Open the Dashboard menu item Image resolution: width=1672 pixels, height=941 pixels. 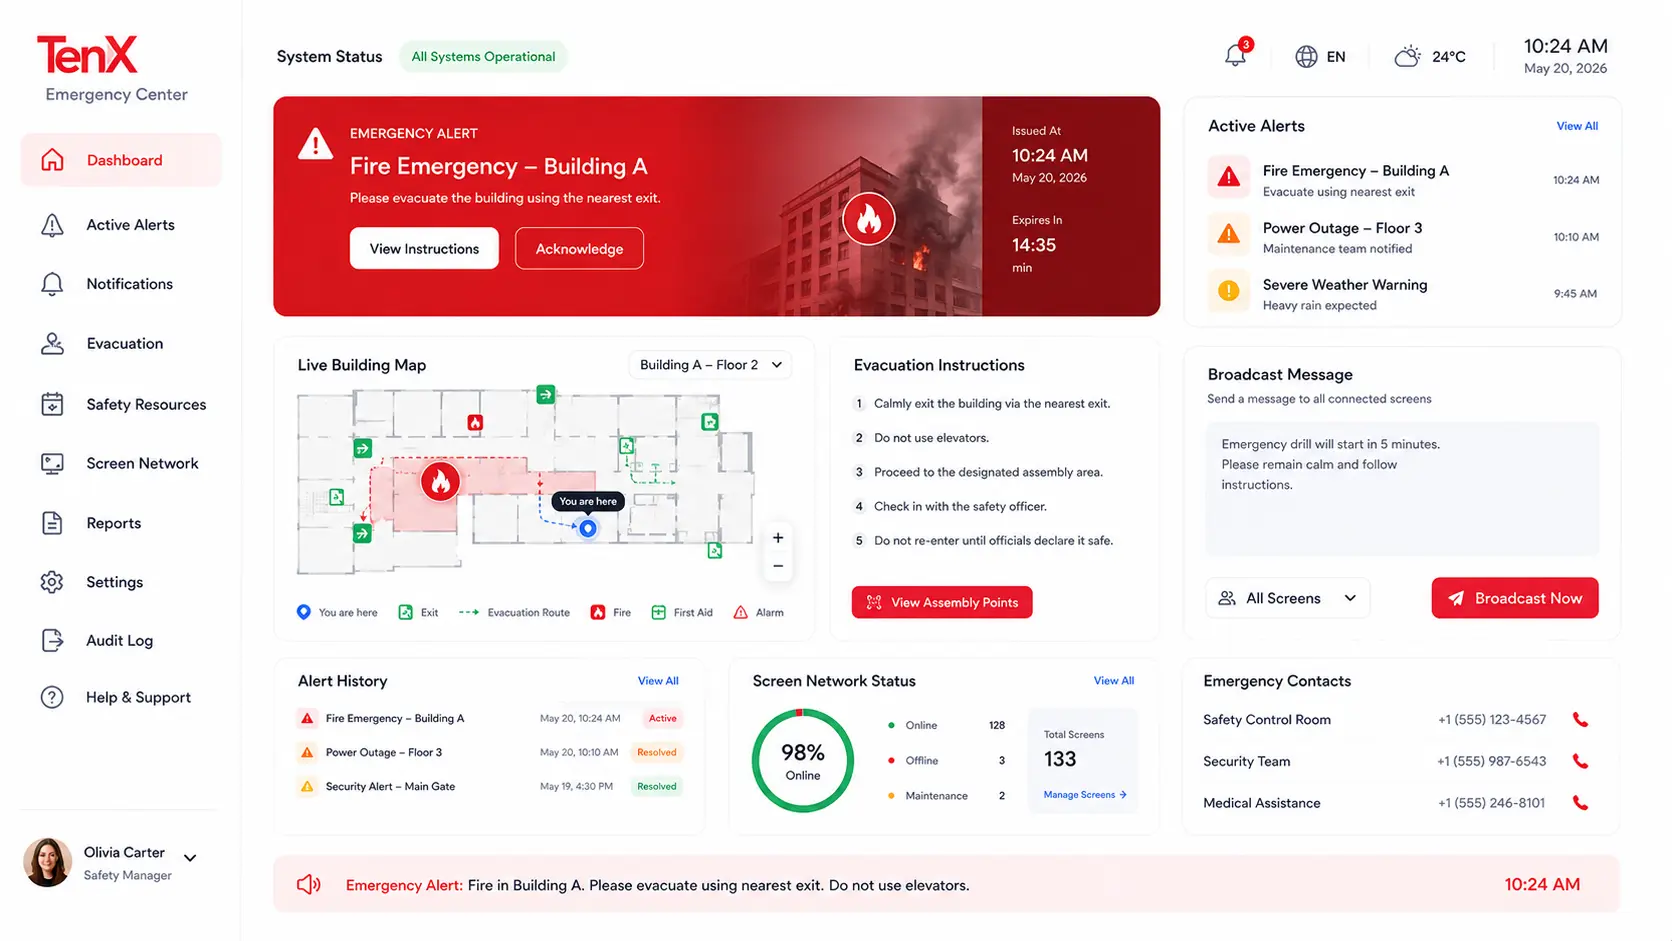point(121,160)
